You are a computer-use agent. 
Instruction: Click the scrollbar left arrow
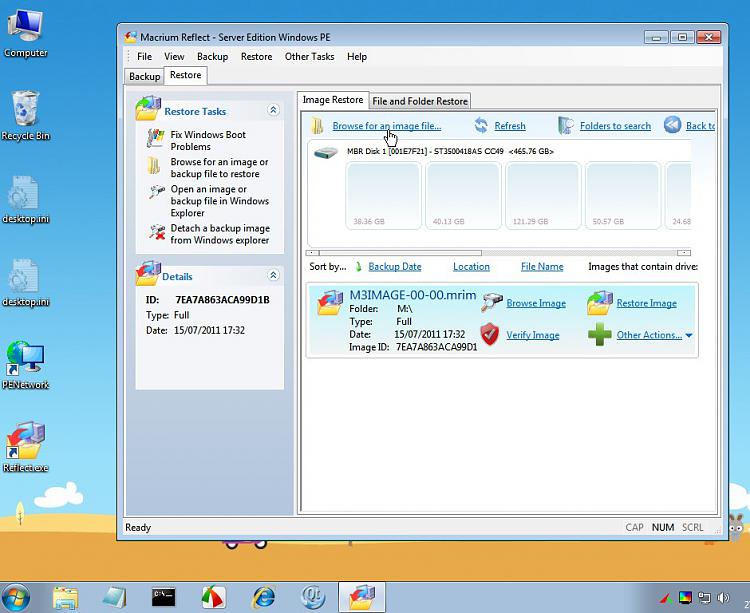tap(312, 252)
